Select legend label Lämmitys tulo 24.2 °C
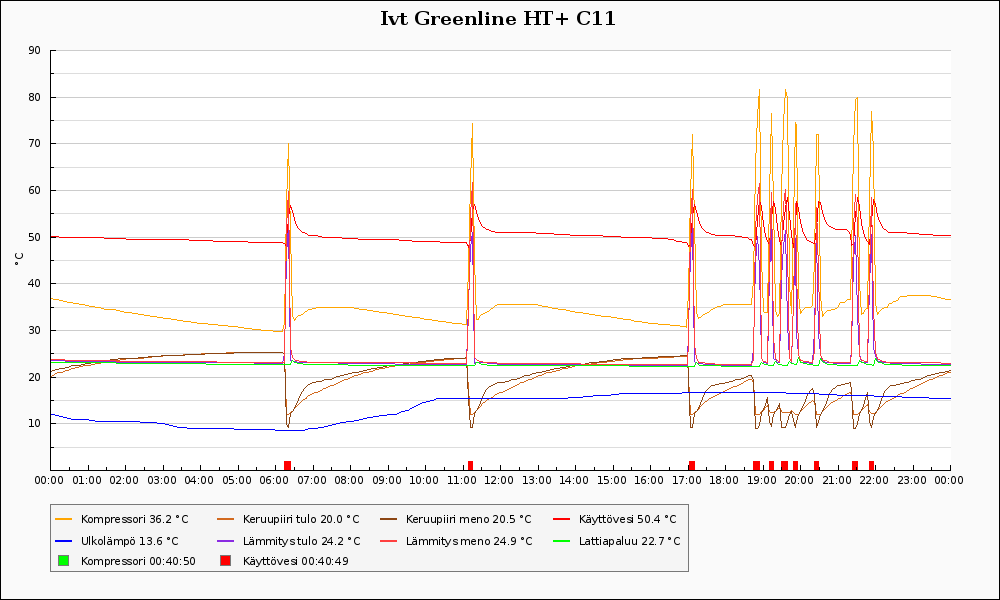The width and height of the screenshot is (1000, 600). [302, 541]
